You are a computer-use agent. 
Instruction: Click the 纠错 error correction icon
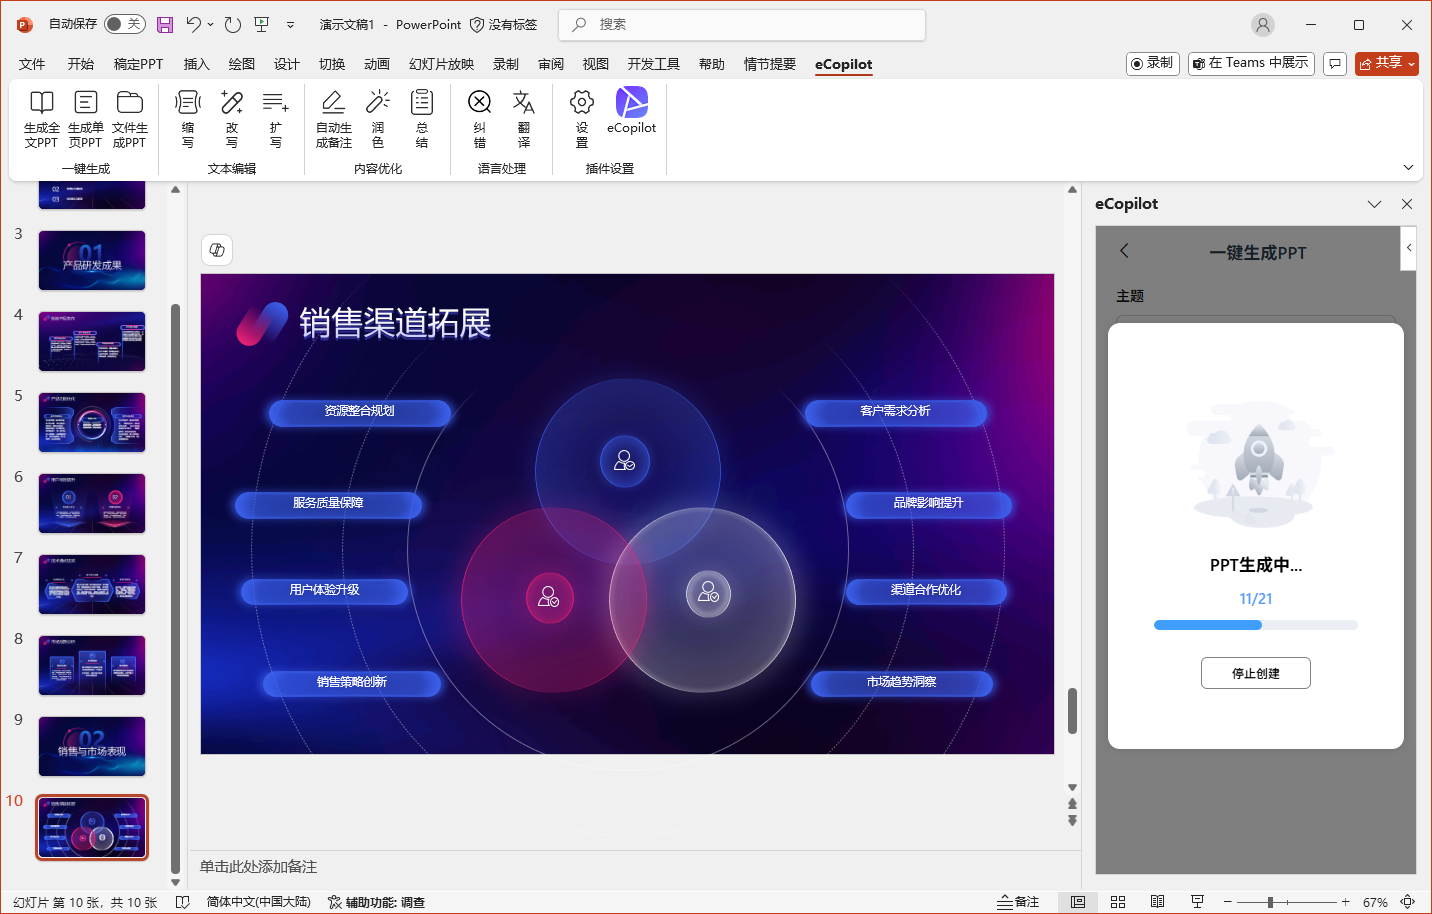click(x=480, y=103)
